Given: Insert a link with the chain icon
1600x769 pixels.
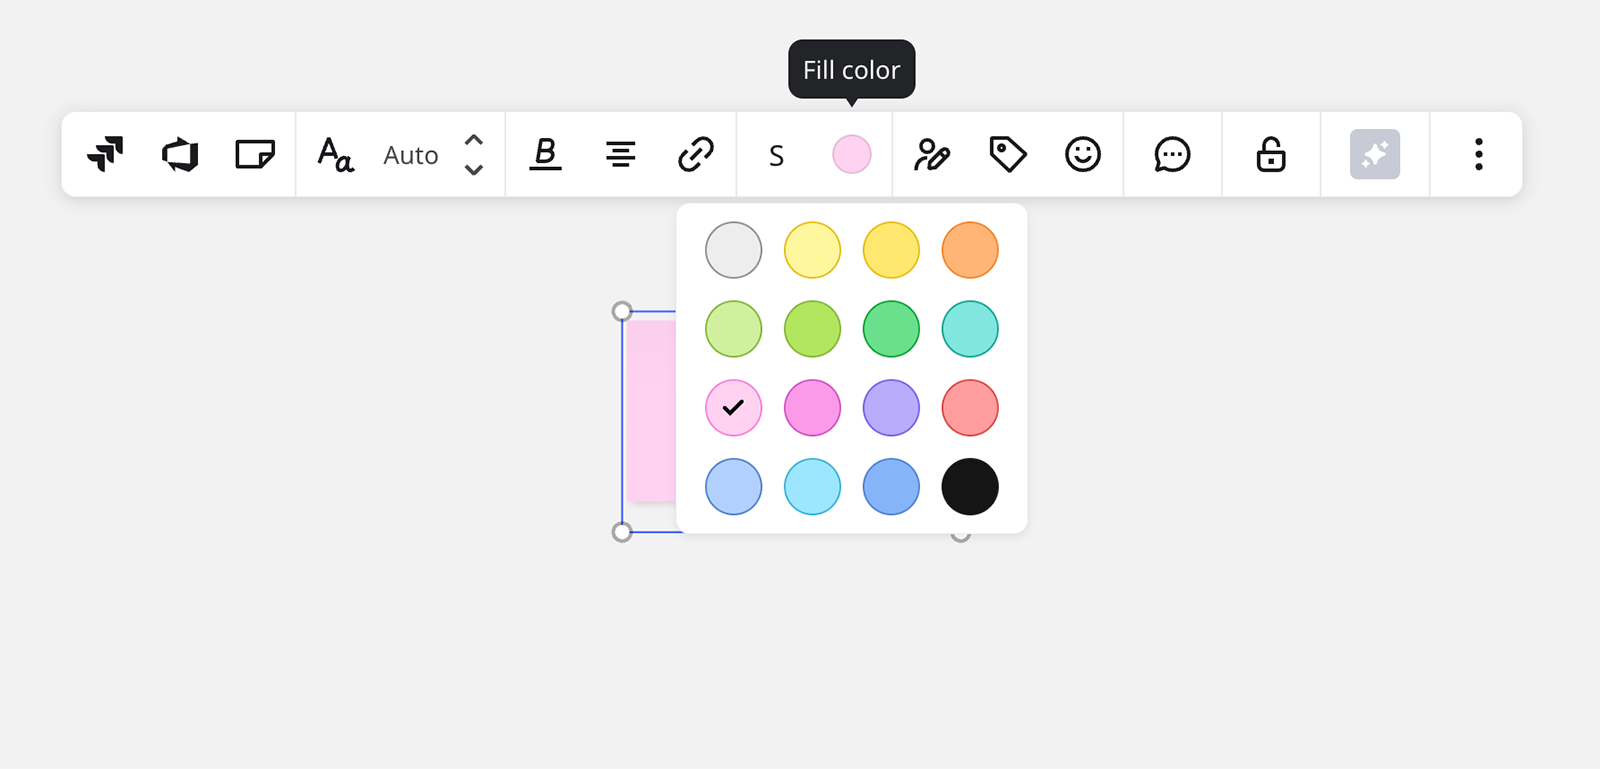Looking at the screenshot, I should (x=696, y=154).
